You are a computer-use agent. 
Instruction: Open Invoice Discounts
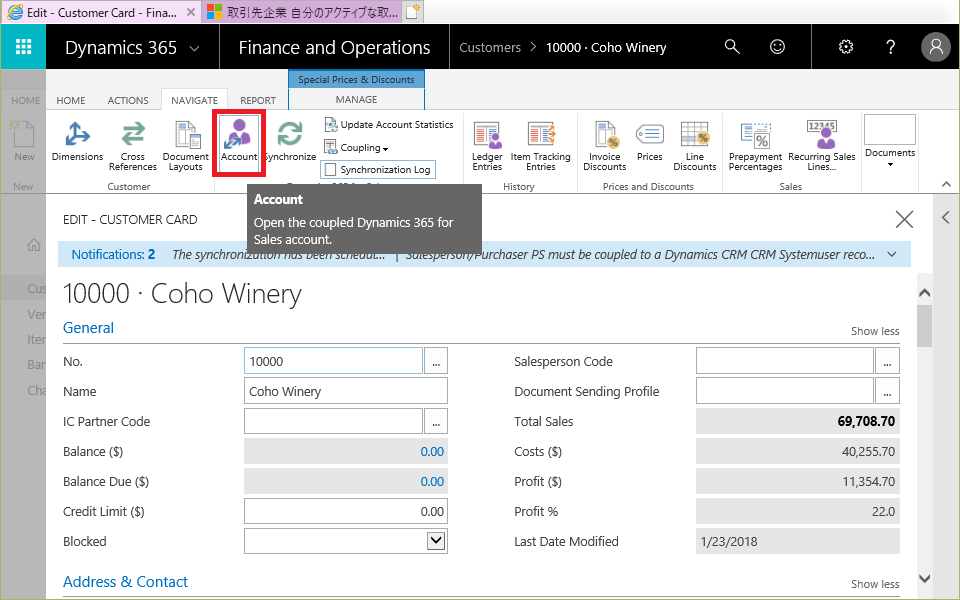tap(605, 147)
